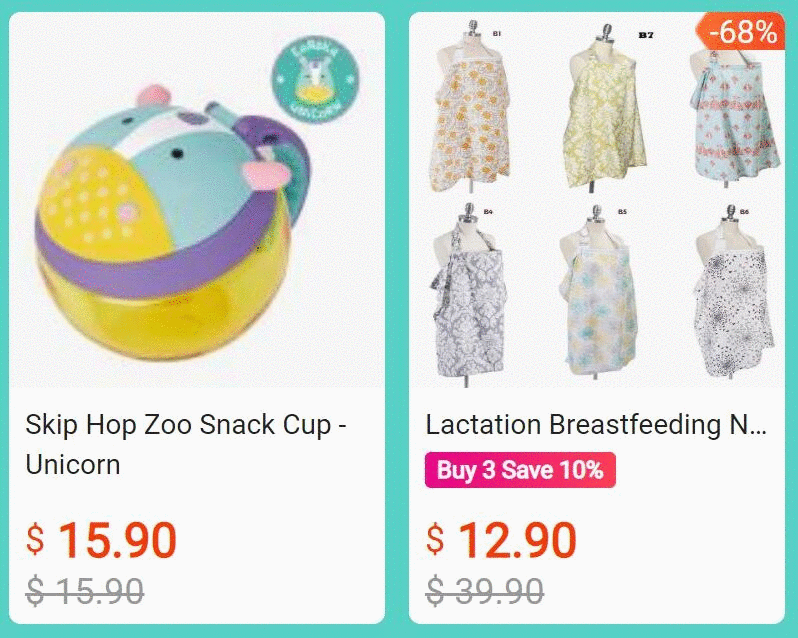The width and height of the screenshot is (798, 638).
Task: Click the $12.90 sale price
Action: 501,540
